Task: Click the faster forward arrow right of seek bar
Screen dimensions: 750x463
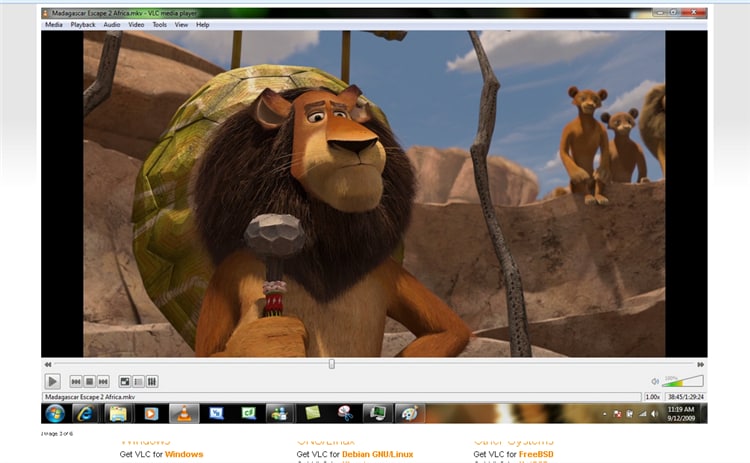Action: pyautogui.click(x=700, y=364)
